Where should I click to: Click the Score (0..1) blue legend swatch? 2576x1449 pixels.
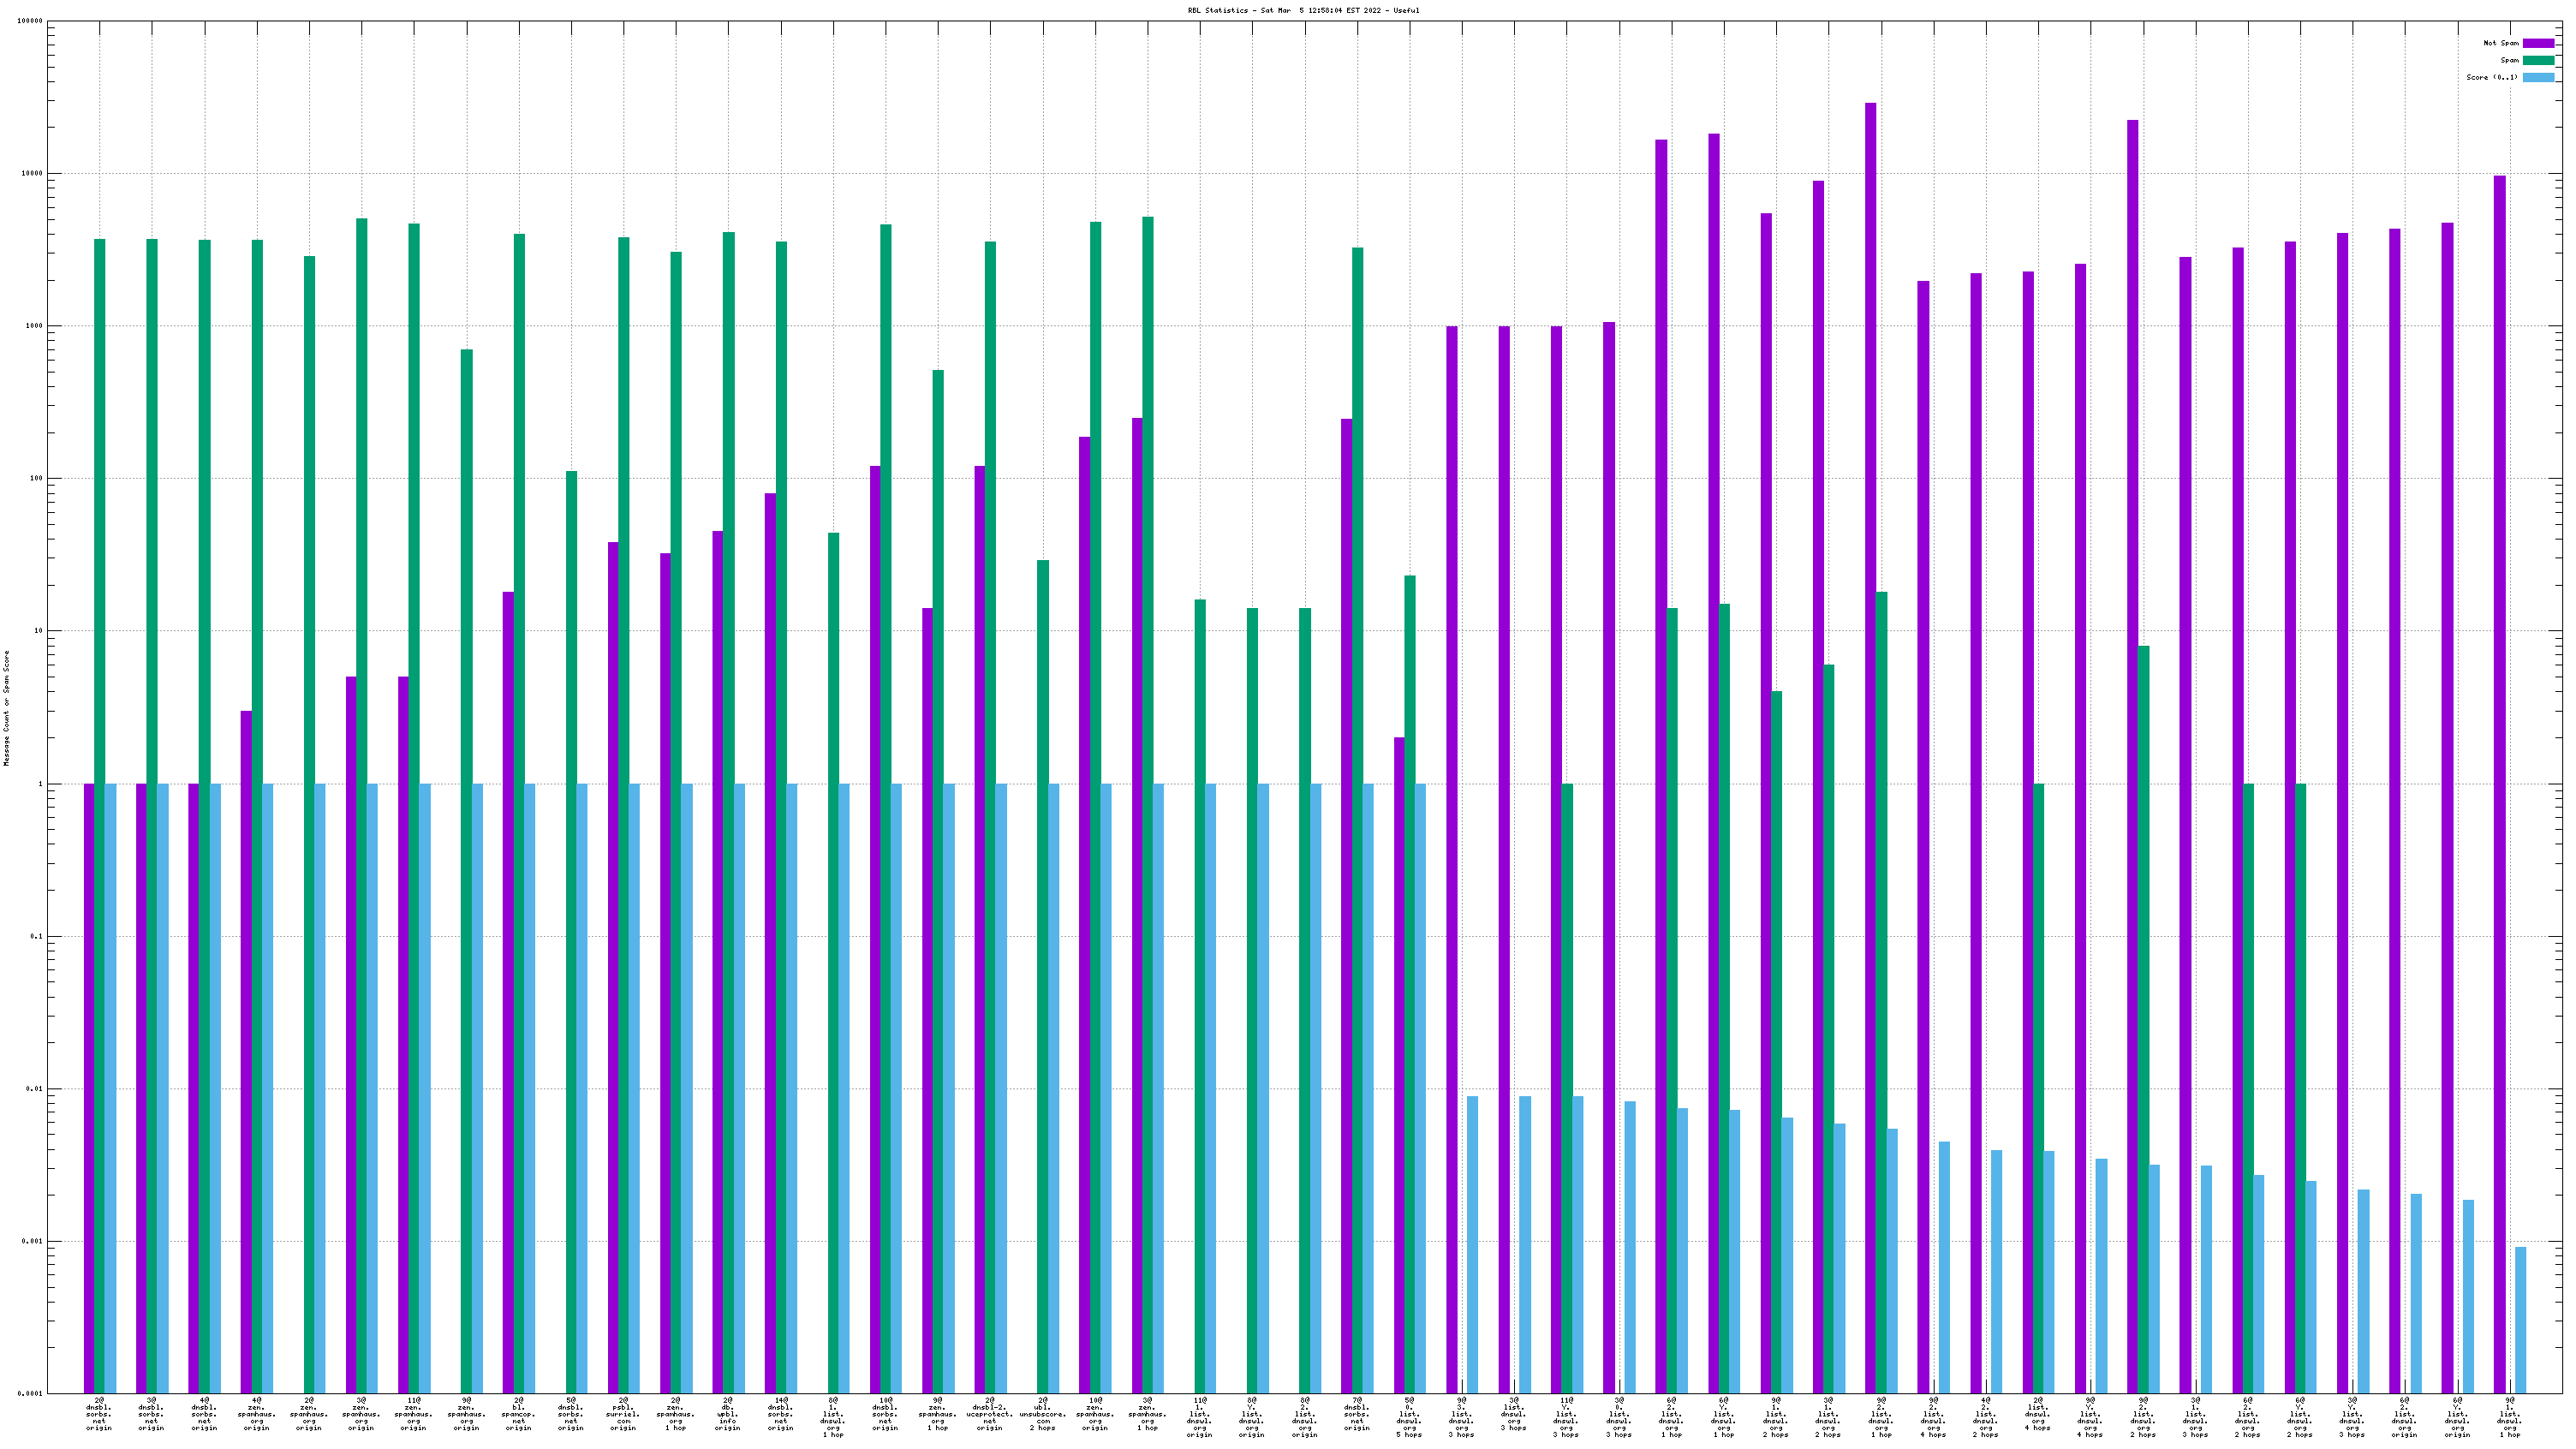pos(2538,77)
